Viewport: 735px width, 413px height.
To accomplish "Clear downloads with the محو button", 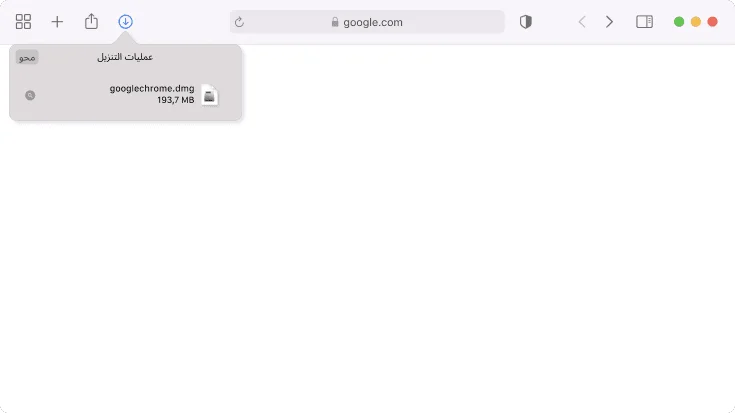I will coord(27,57).
